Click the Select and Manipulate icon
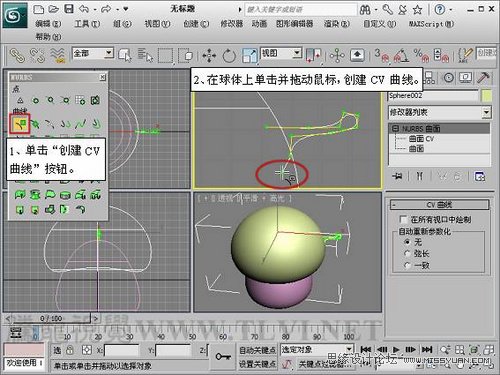The image size is (500, 375). point(337,55)
